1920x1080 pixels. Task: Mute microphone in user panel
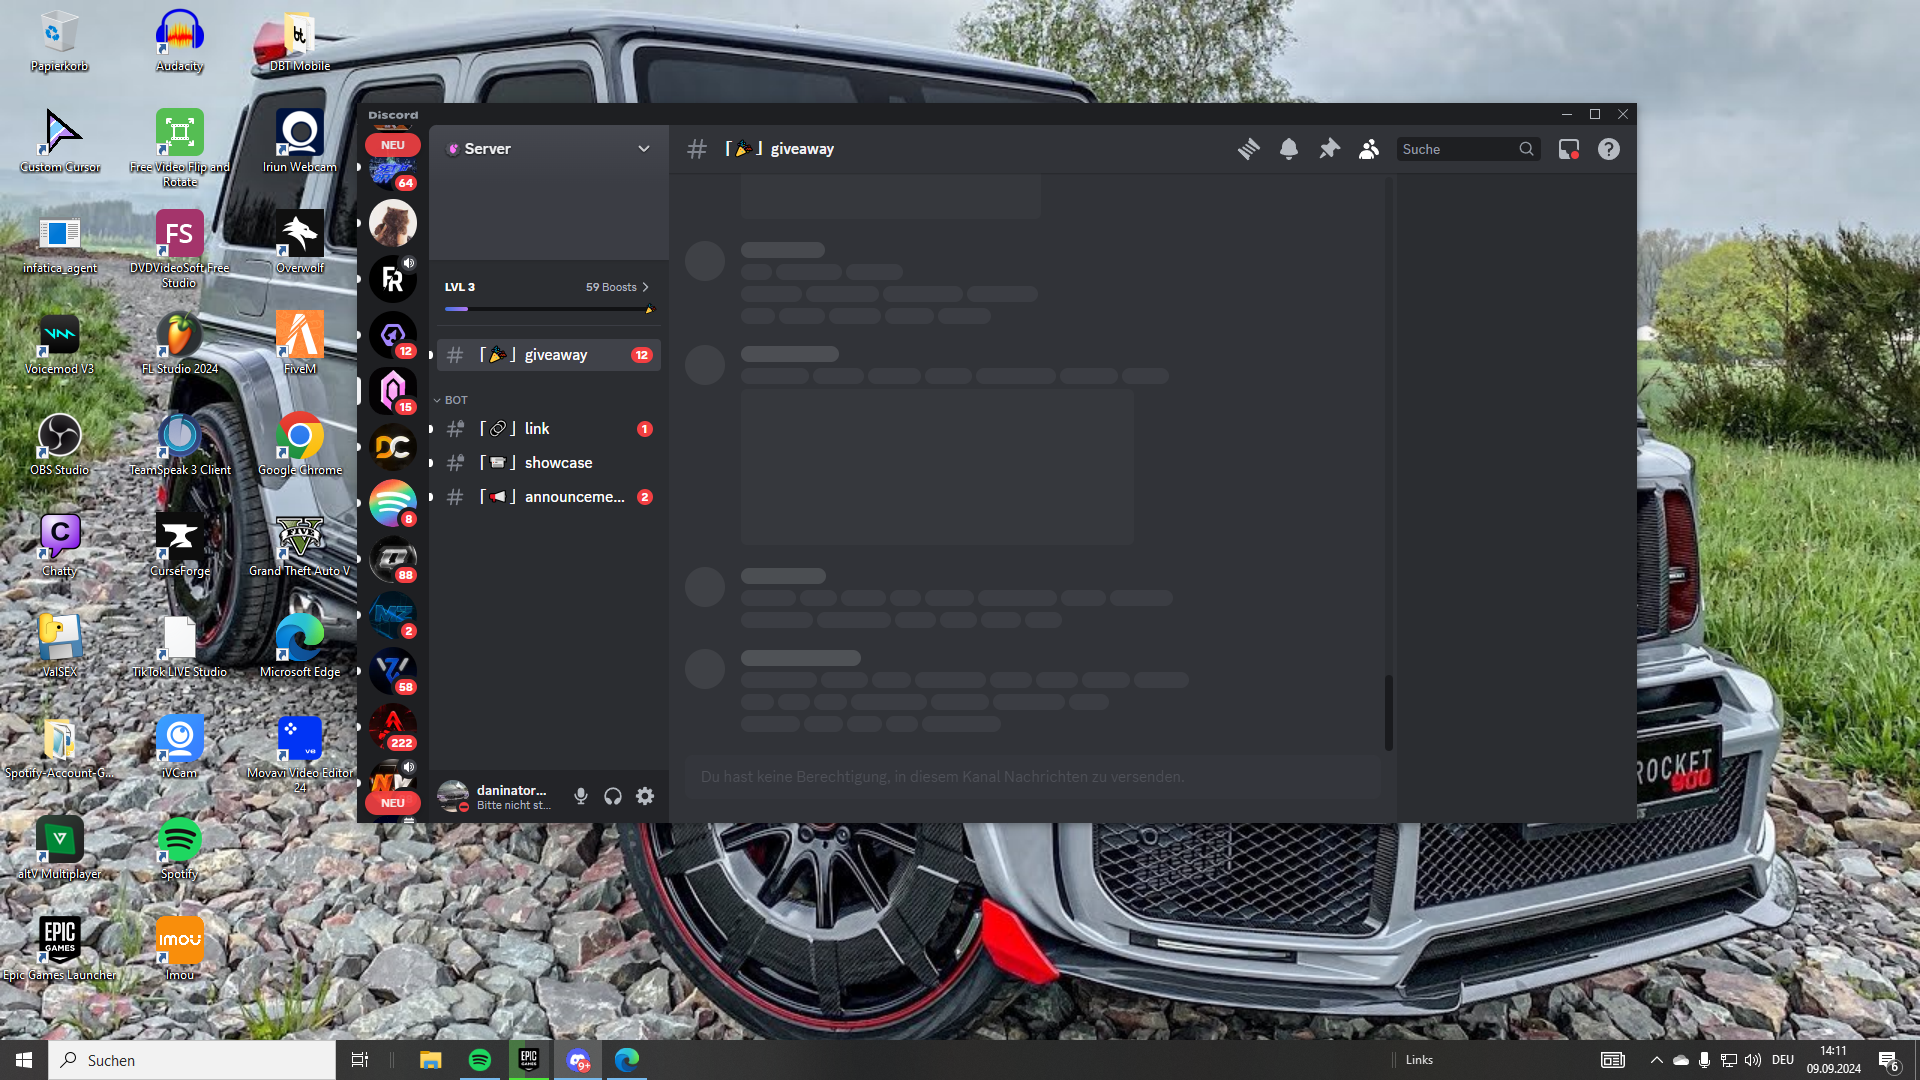point(580,796)
